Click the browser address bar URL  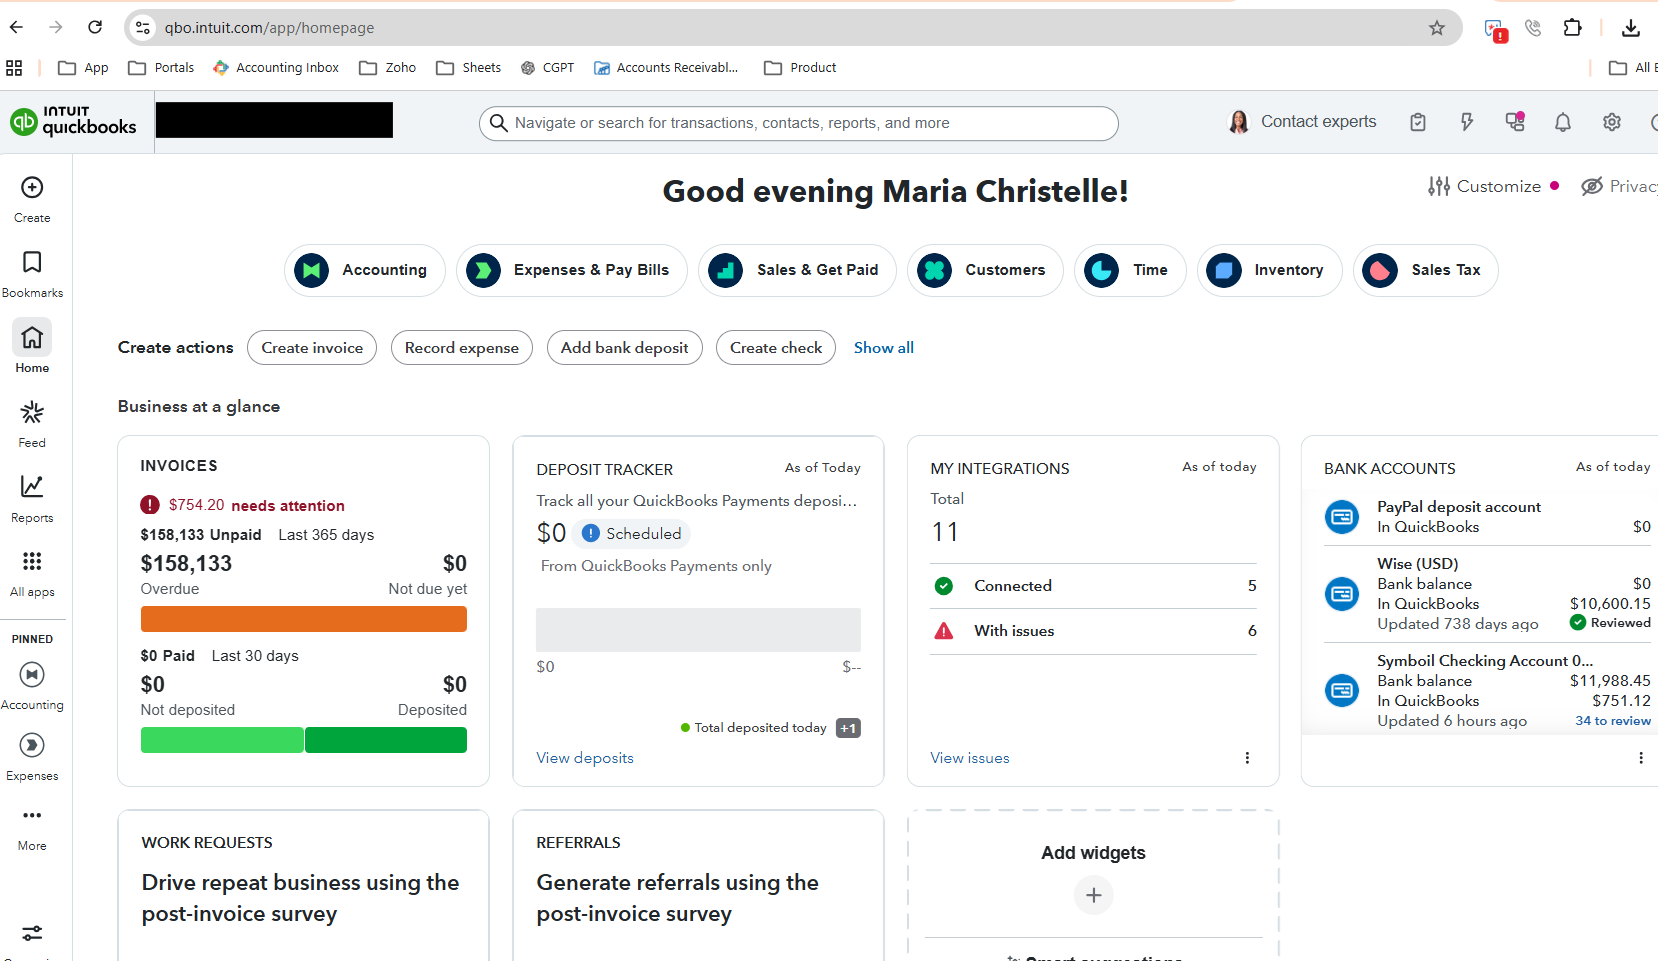pyautogui.click(x=270, y=28)
